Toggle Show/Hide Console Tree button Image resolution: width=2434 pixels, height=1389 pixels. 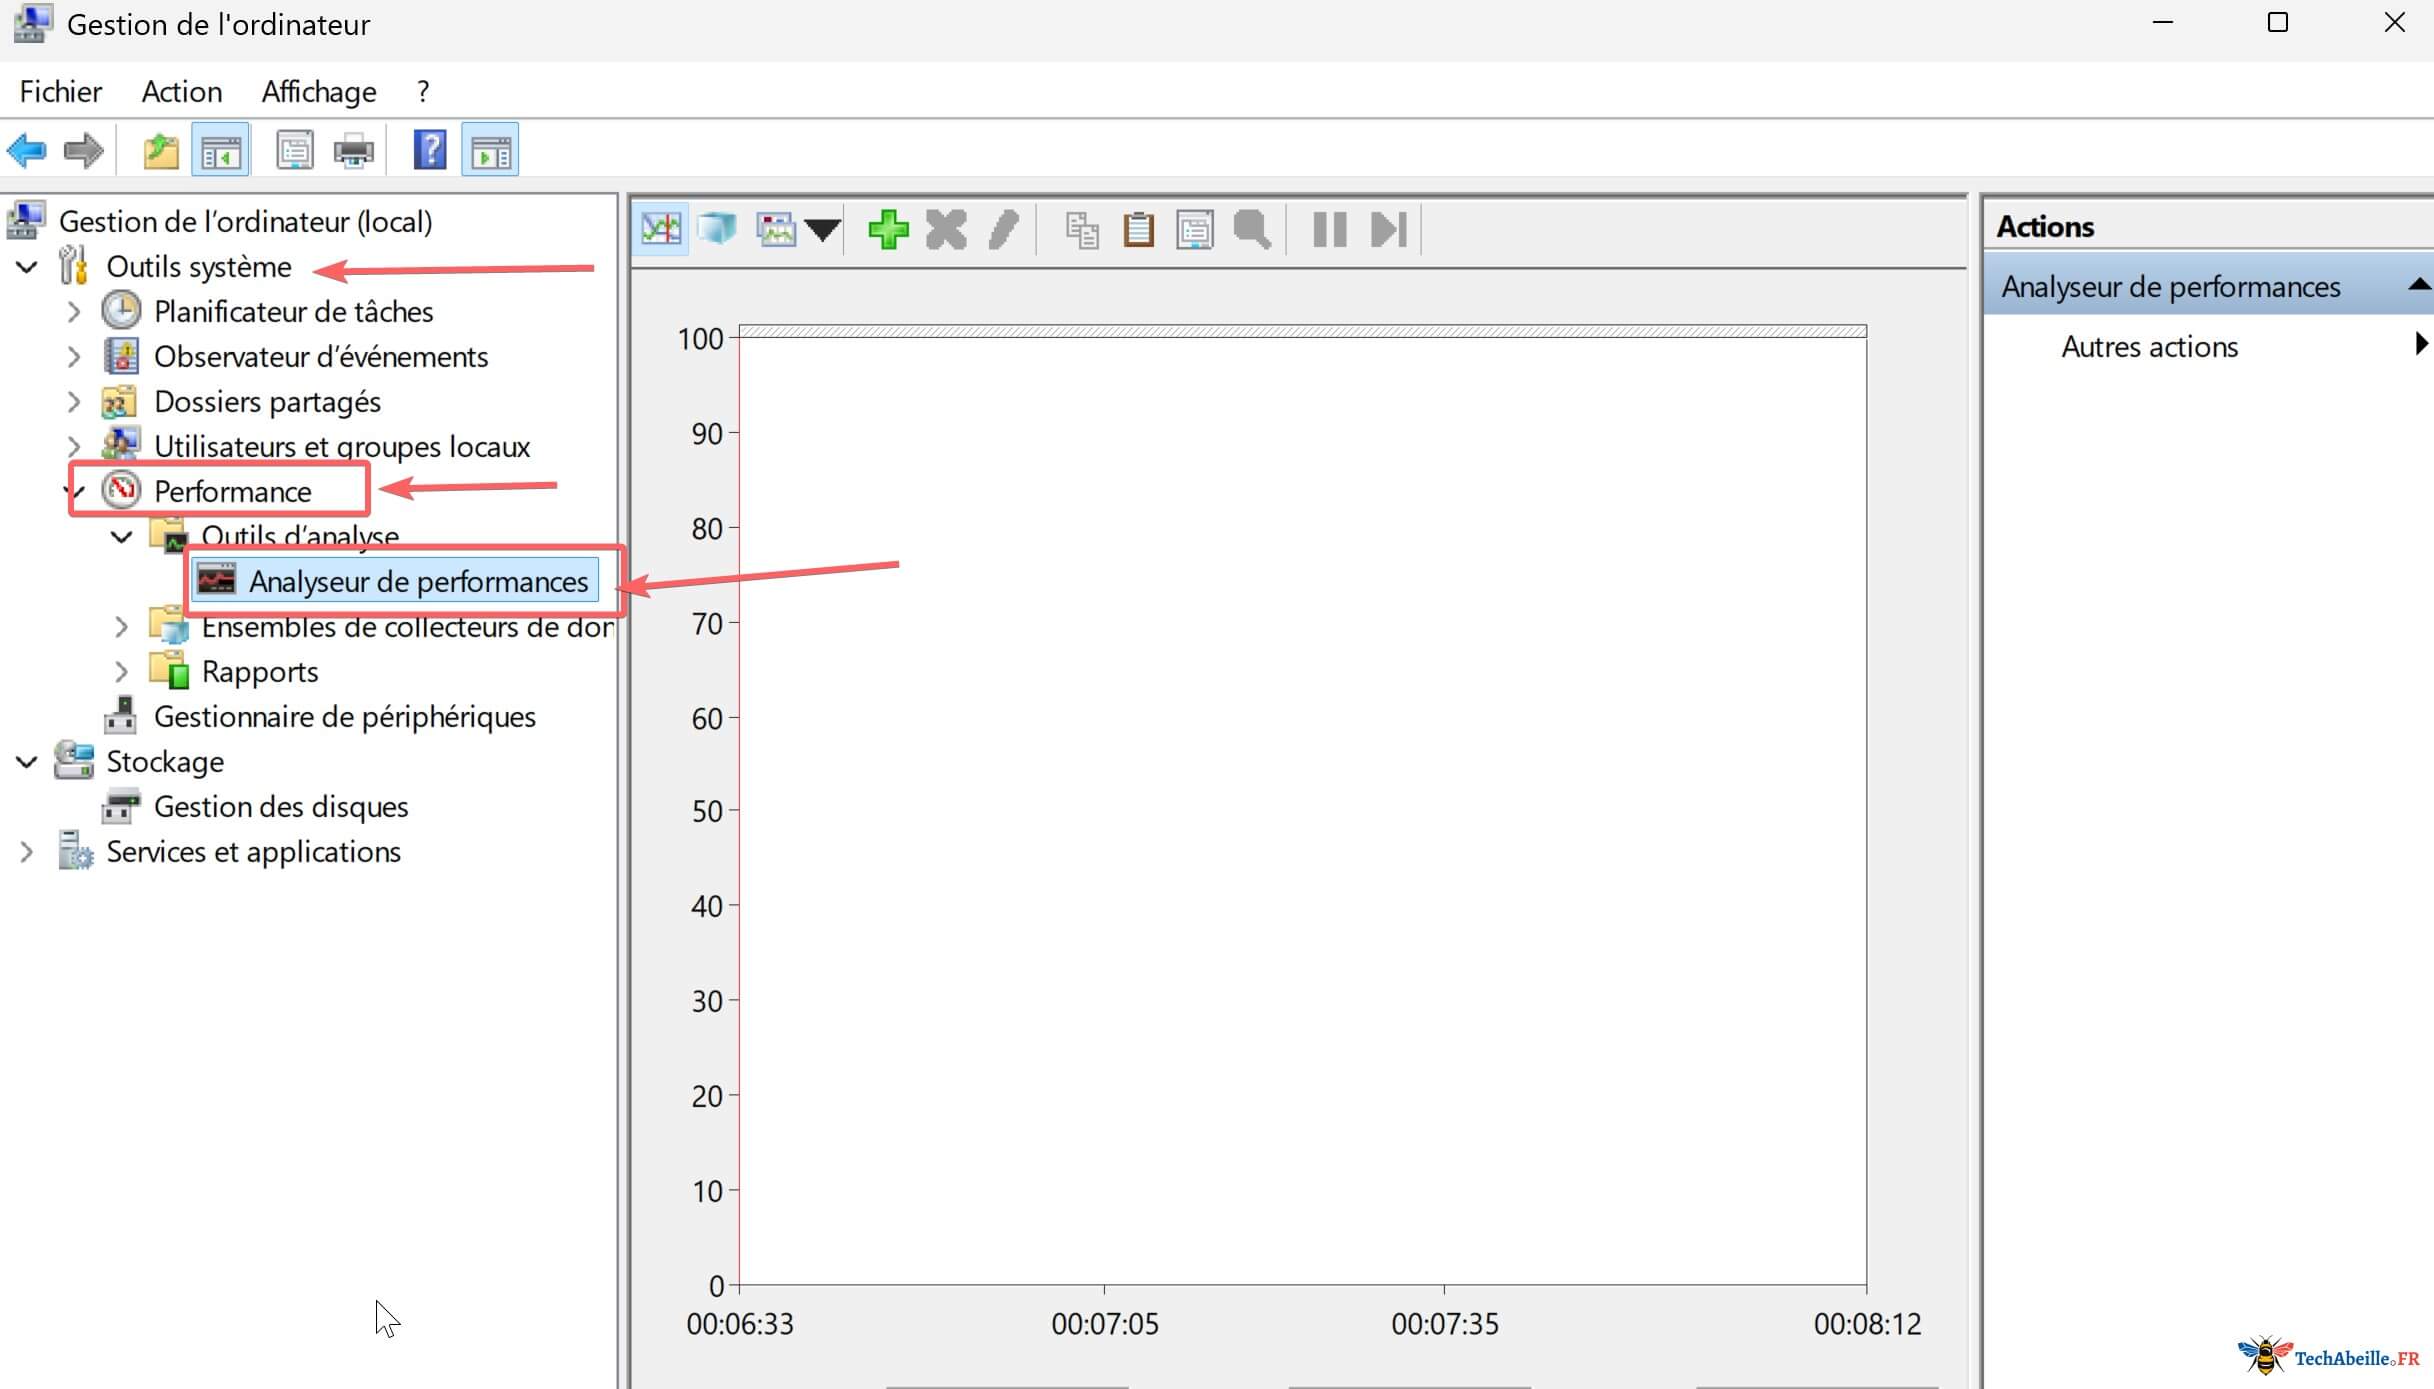click(220, 152)
